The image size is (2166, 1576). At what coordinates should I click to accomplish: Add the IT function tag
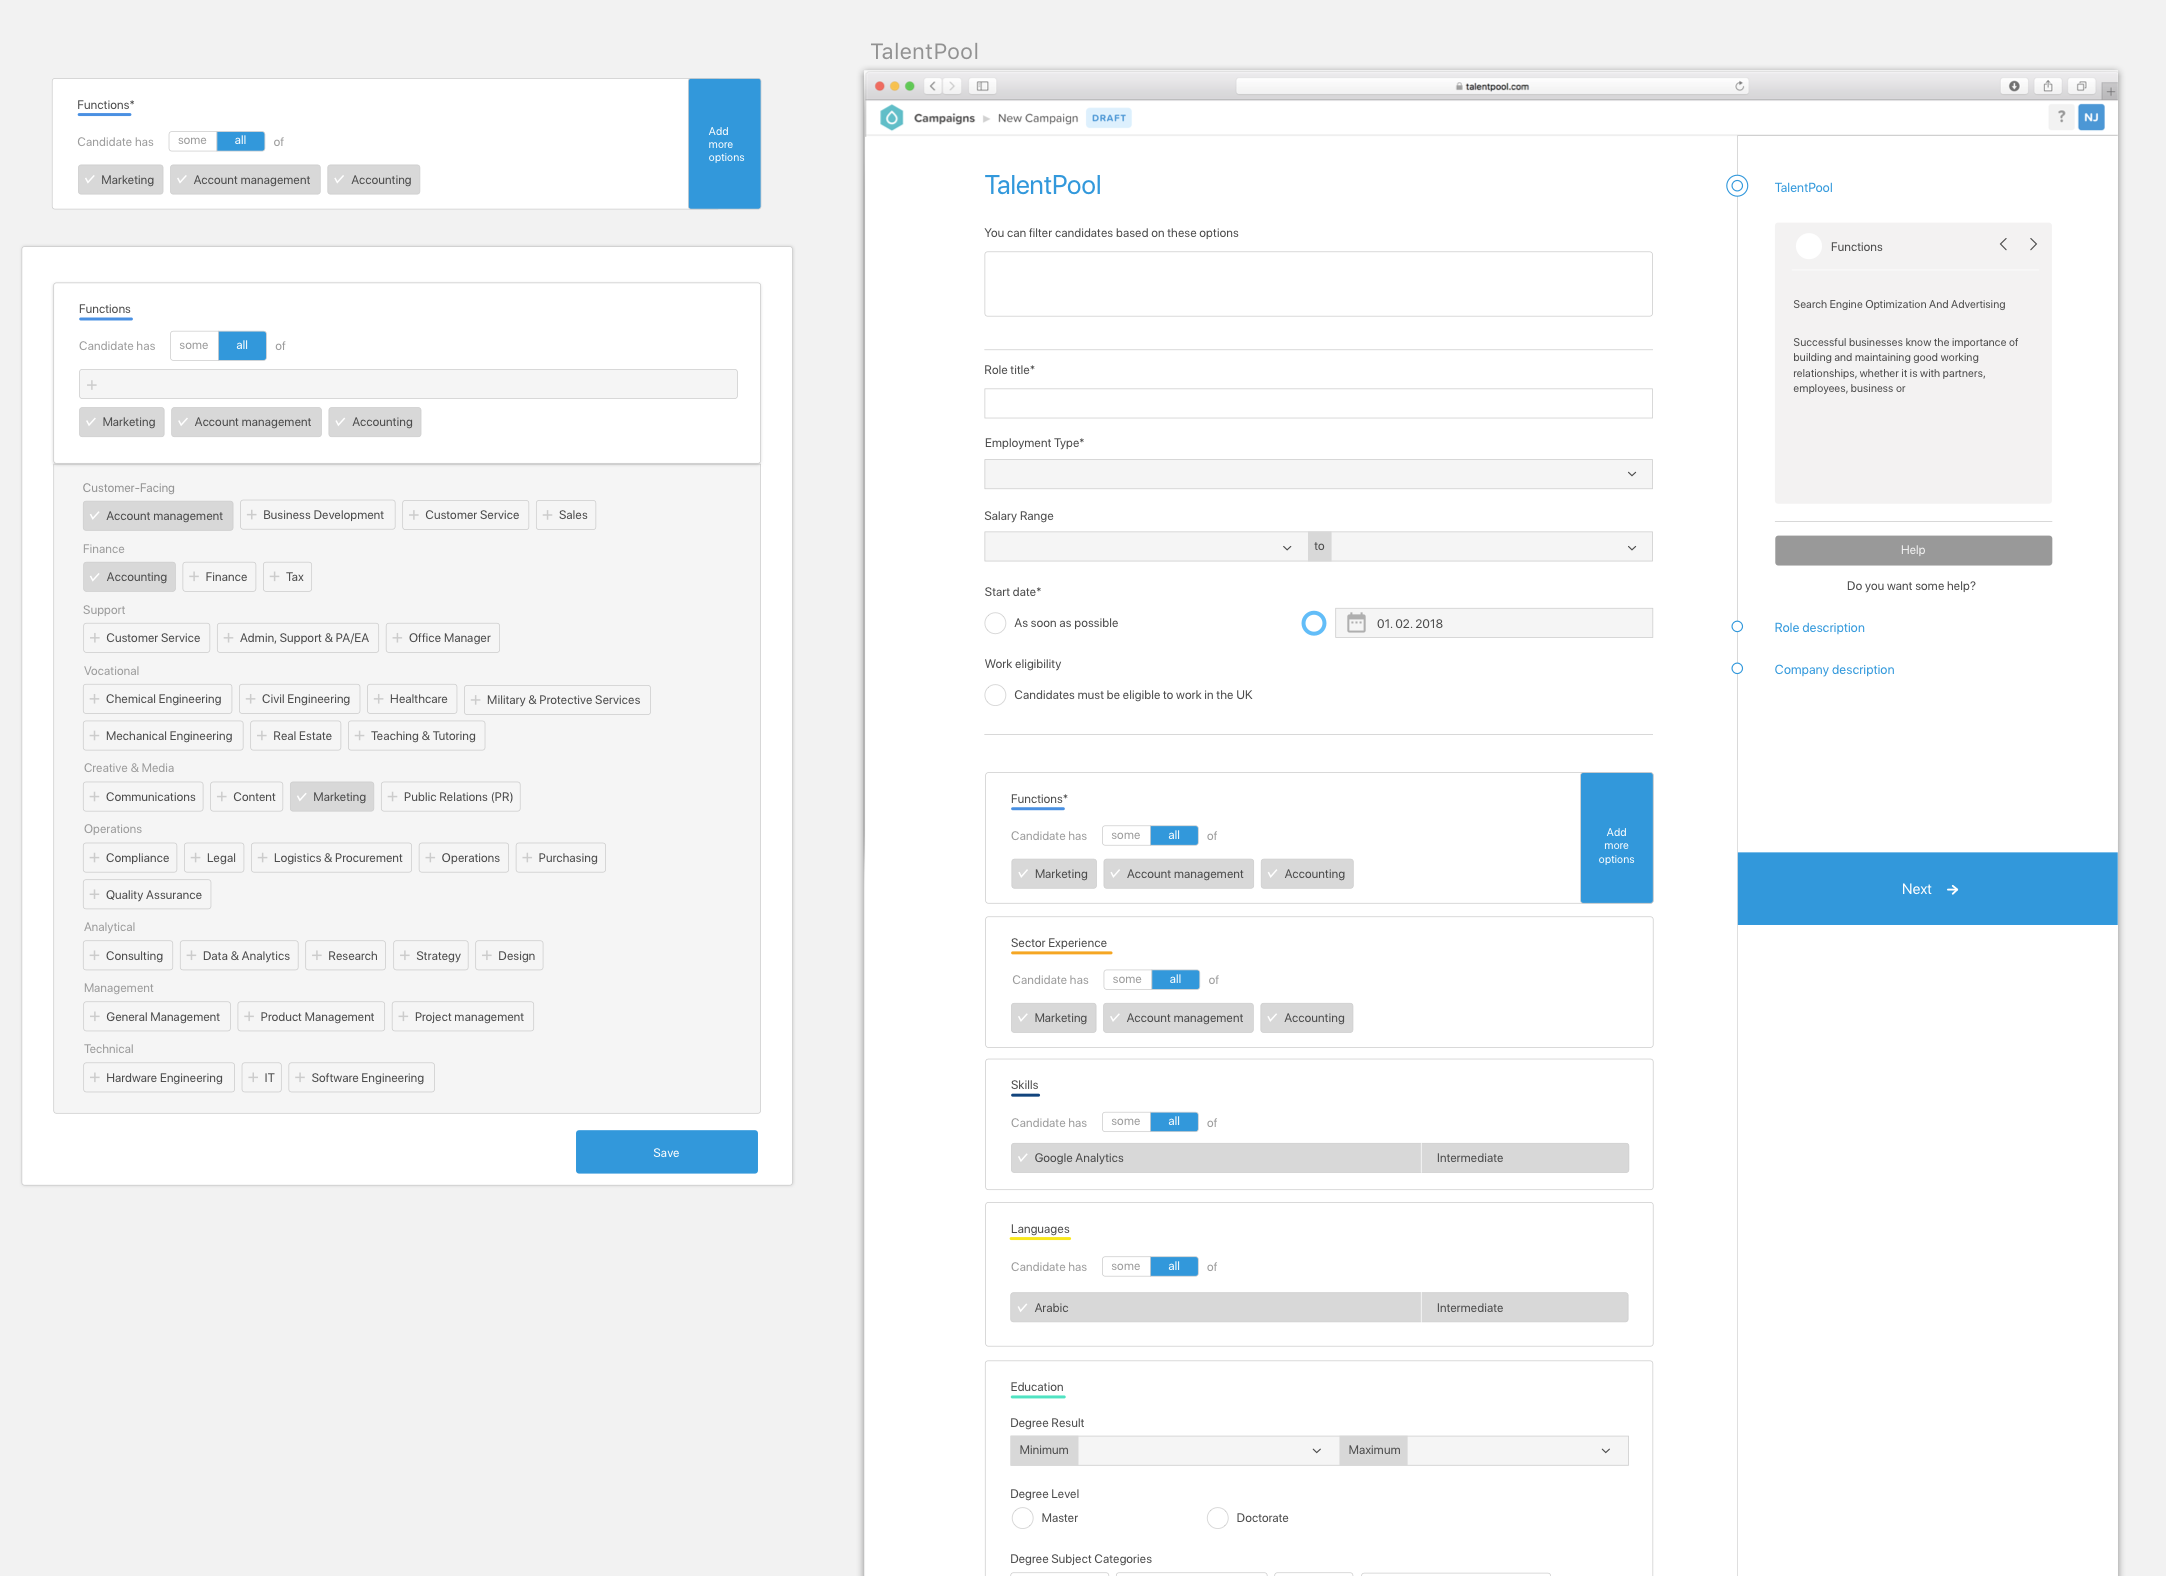262,1078
